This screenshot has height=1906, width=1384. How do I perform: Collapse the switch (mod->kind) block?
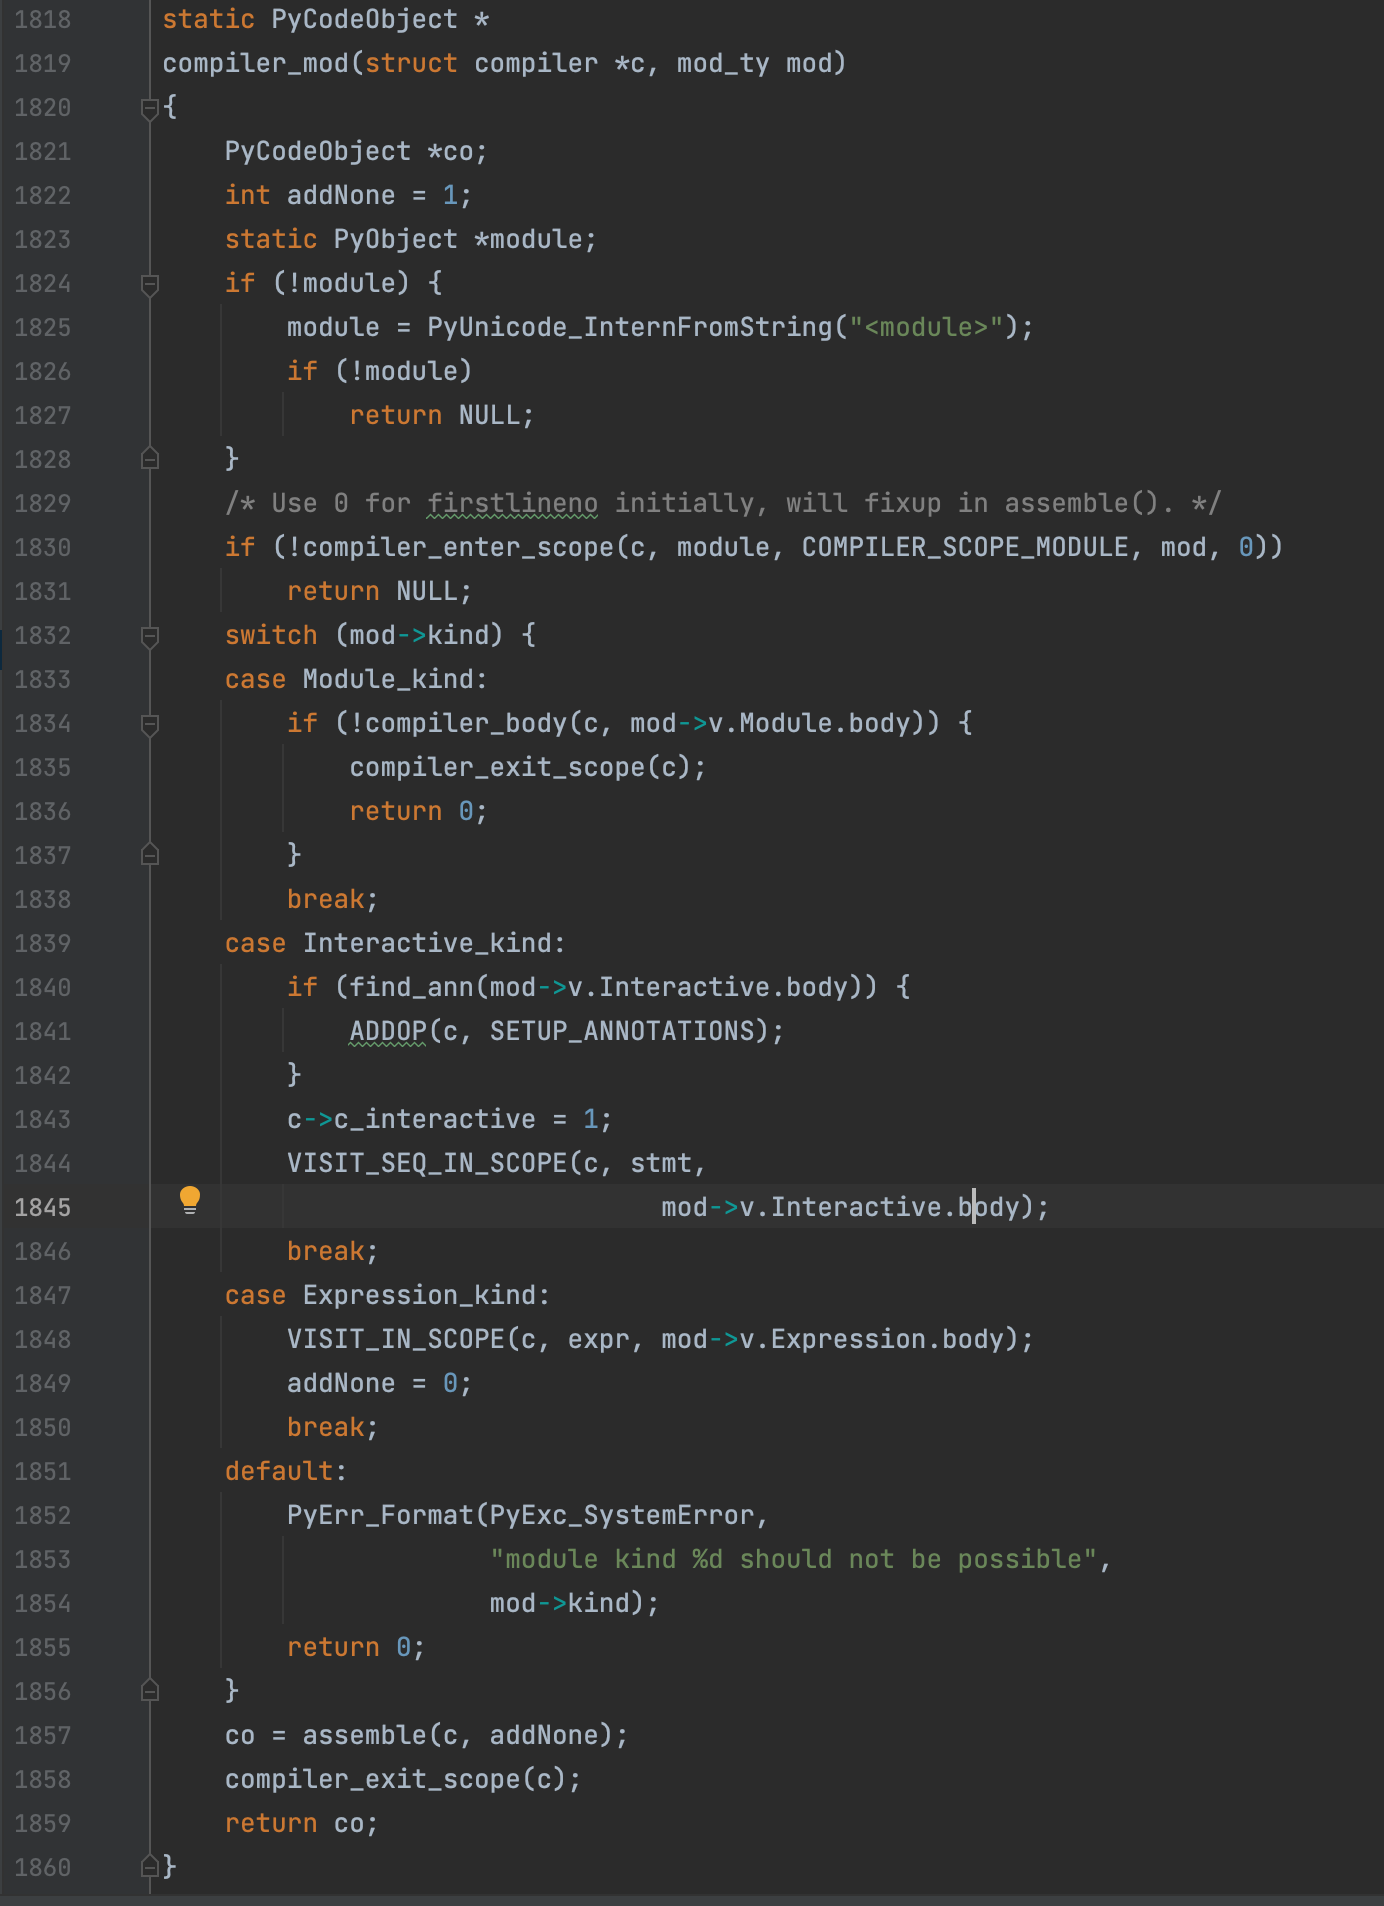[x=150, y=637]
